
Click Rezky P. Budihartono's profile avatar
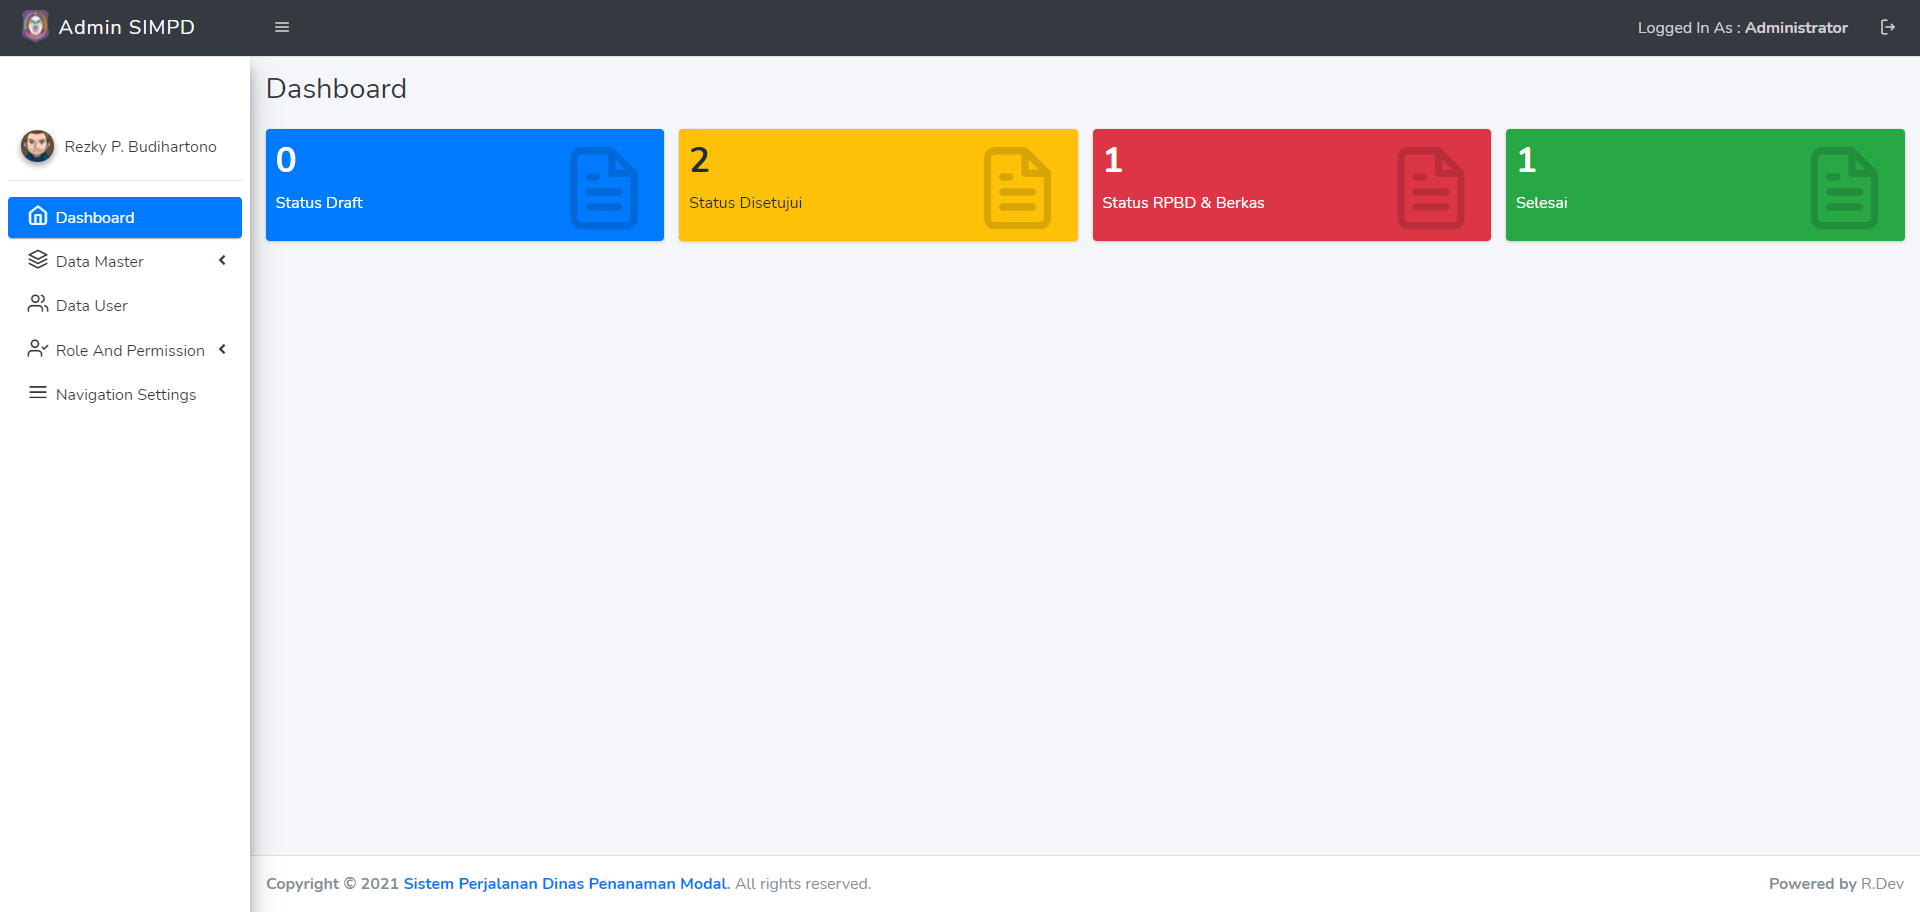point(37,146)
